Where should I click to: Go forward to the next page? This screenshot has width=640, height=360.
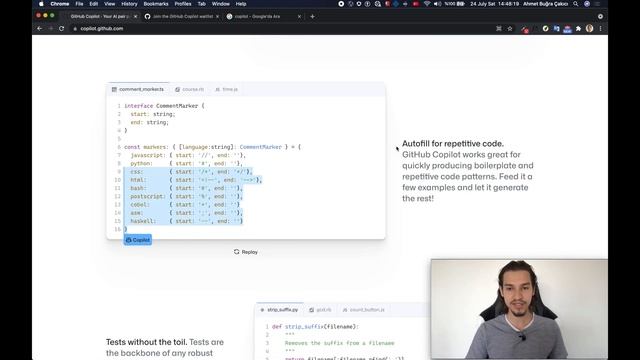click(51, 29)
